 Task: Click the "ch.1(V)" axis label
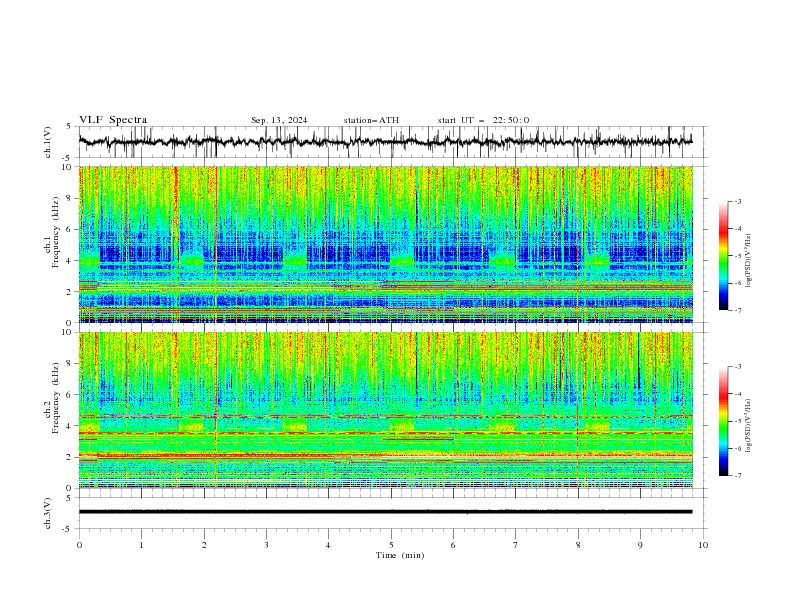(x=48, y=142)
